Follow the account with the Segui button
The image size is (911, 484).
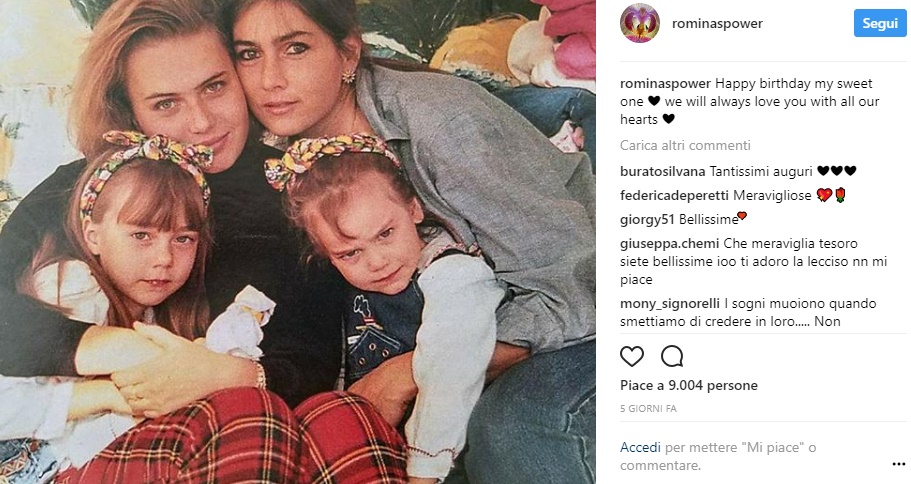point(880,23)
